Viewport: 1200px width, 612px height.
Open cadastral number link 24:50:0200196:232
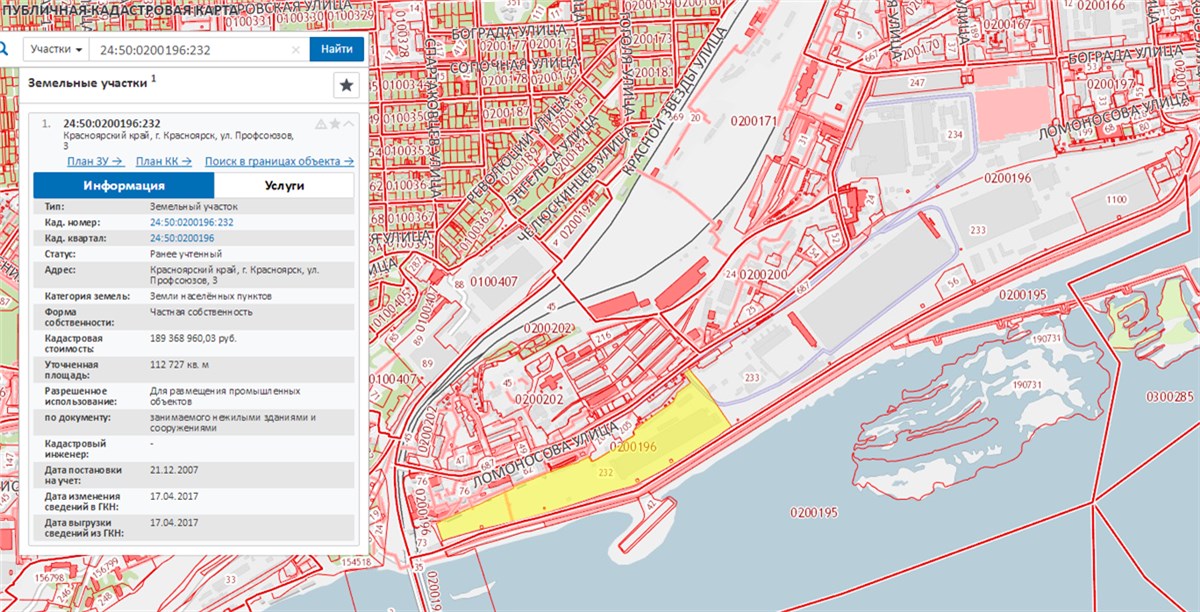191,222
